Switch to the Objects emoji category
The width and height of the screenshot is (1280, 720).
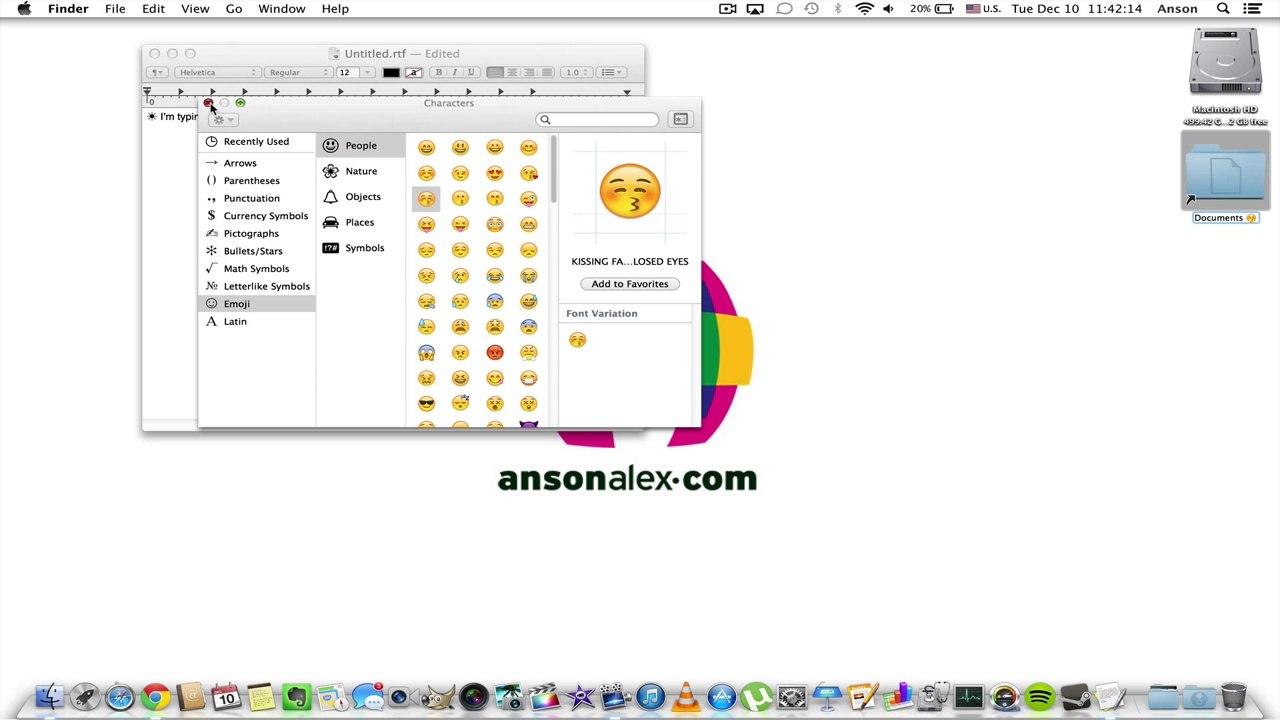[x=360, y=197]
